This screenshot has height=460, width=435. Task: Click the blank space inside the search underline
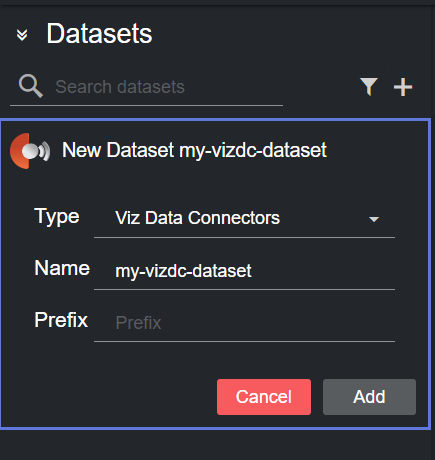(x=233, y=87)
